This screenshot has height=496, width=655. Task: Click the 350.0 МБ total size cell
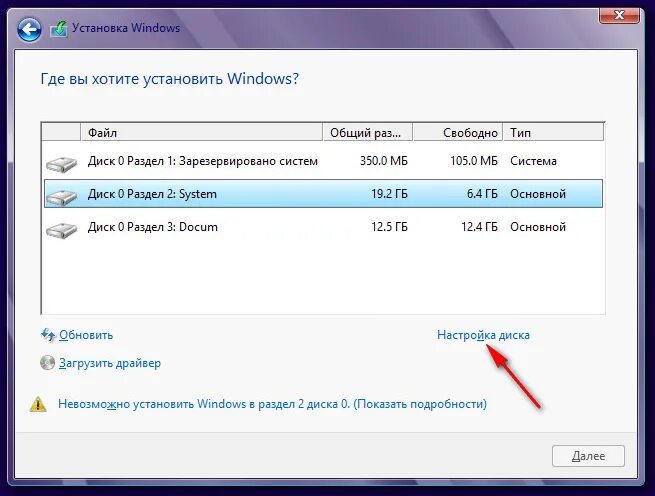(x=383, y=161)
